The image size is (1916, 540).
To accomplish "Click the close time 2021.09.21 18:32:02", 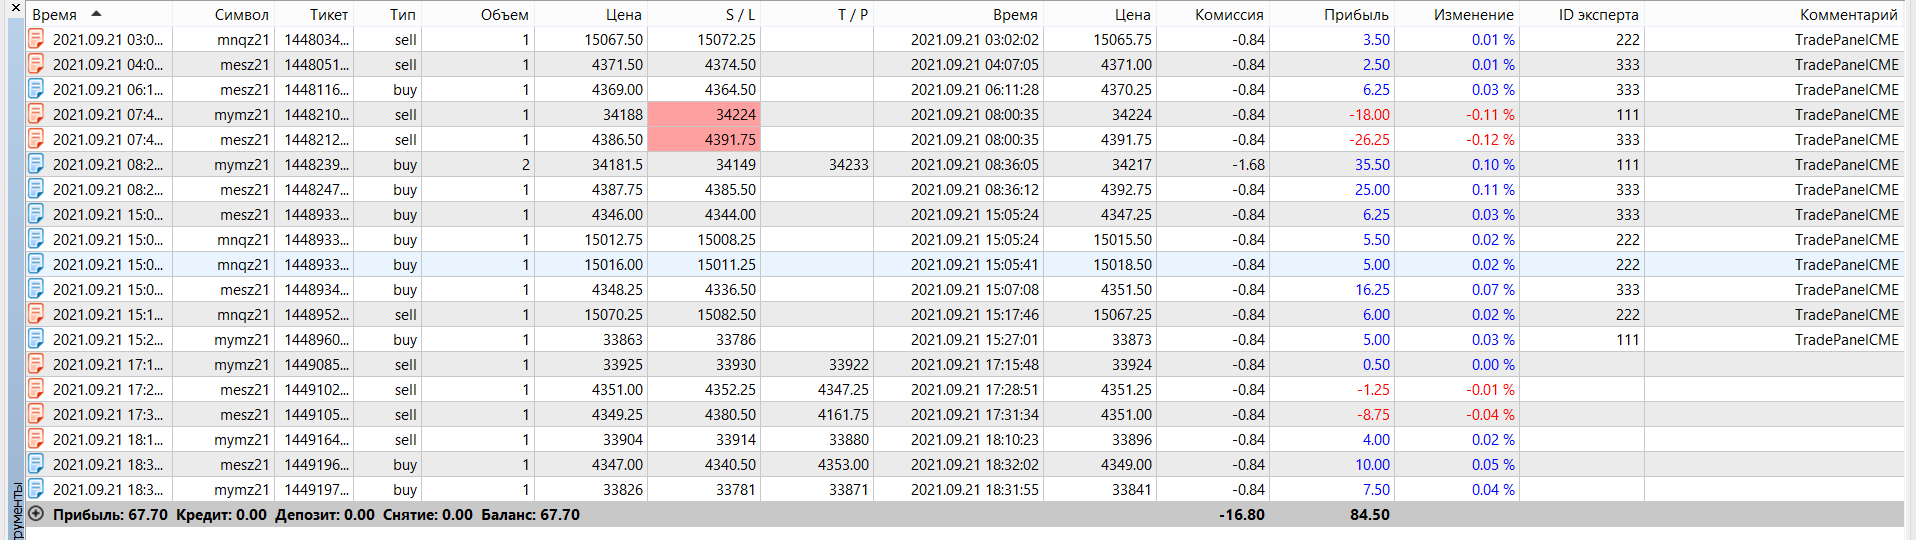I will [975, 465].
